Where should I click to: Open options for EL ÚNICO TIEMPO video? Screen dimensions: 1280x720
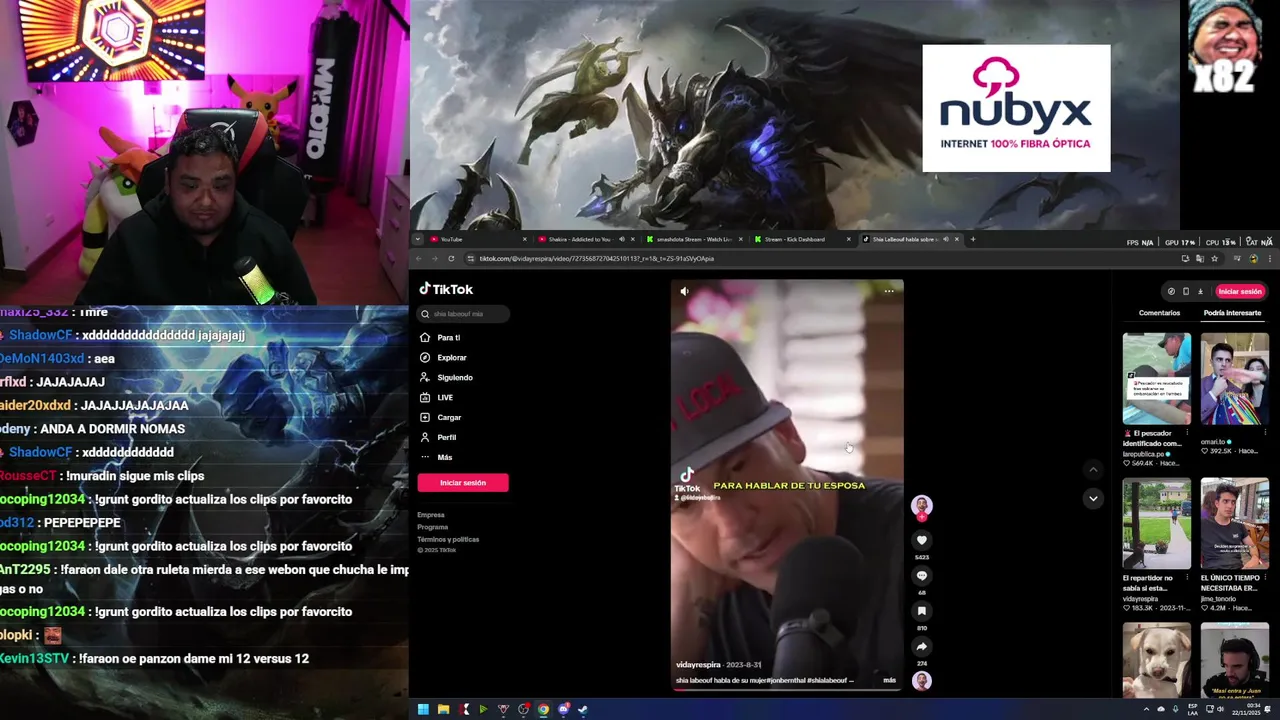(1265, 578)
